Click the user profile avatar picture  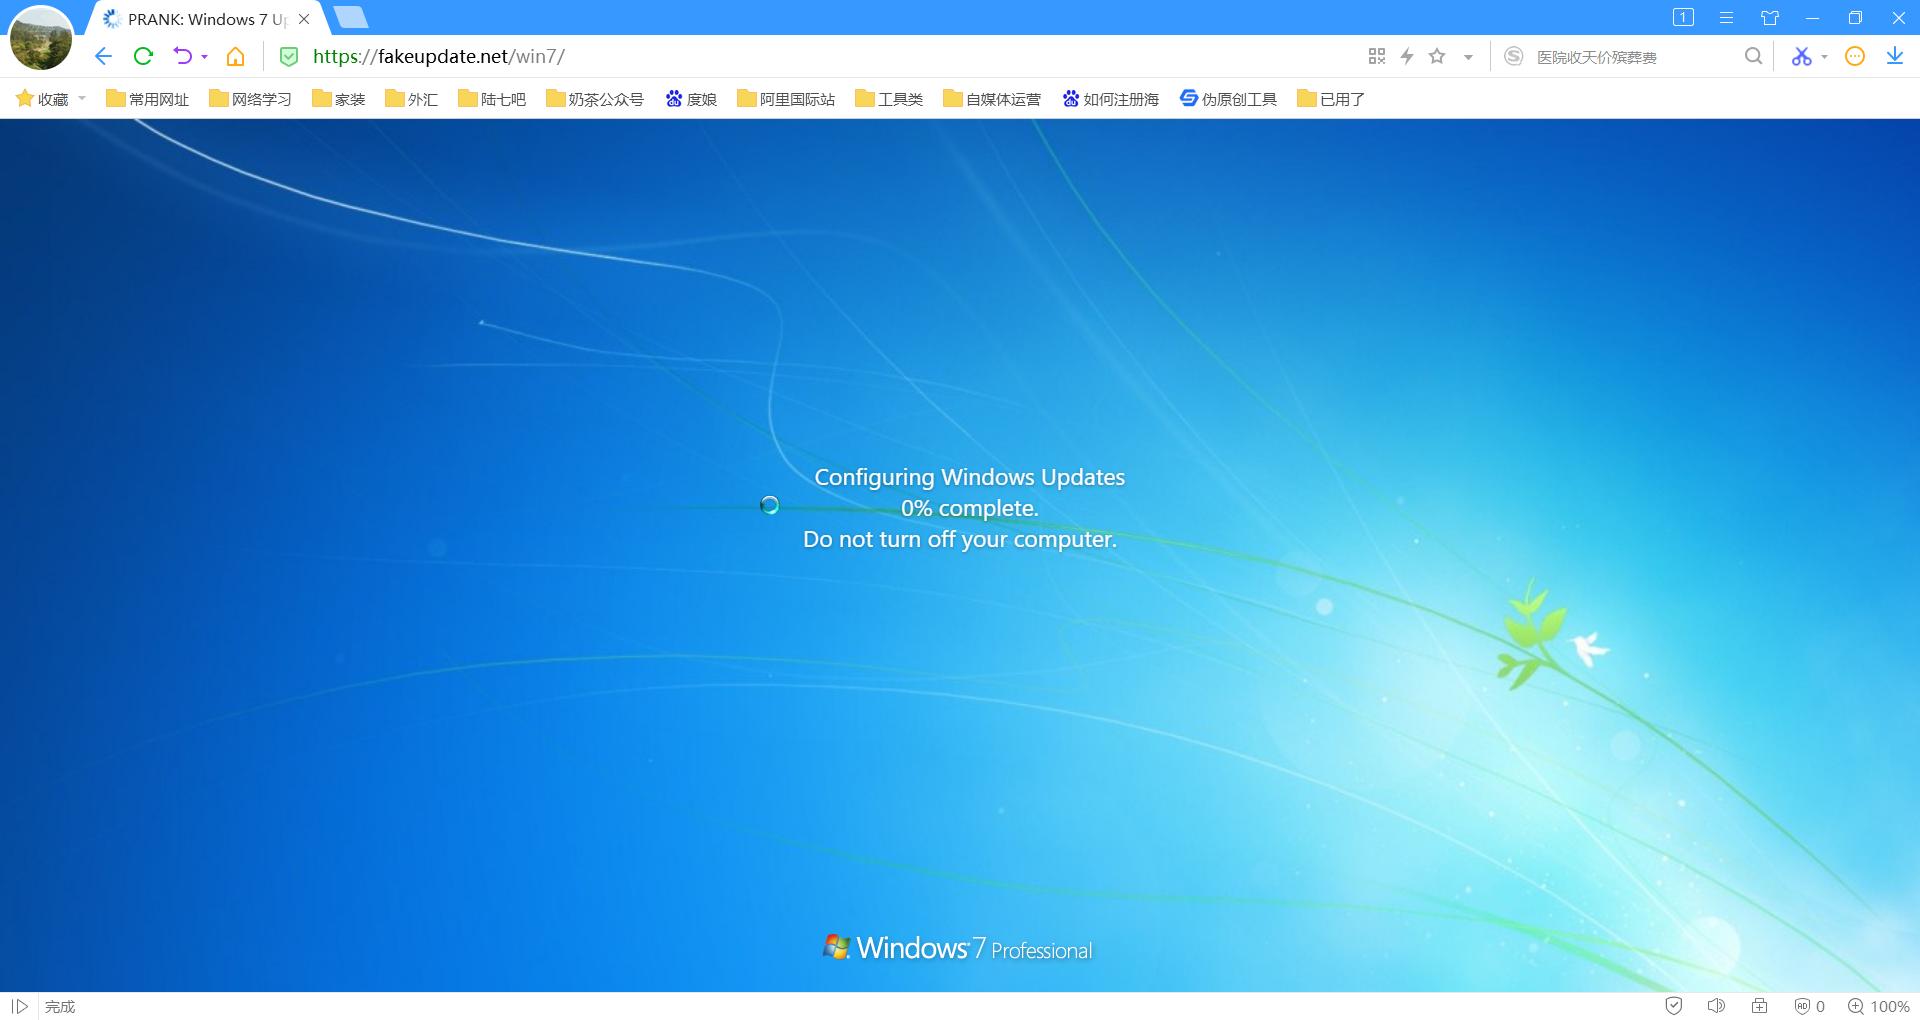41,38
